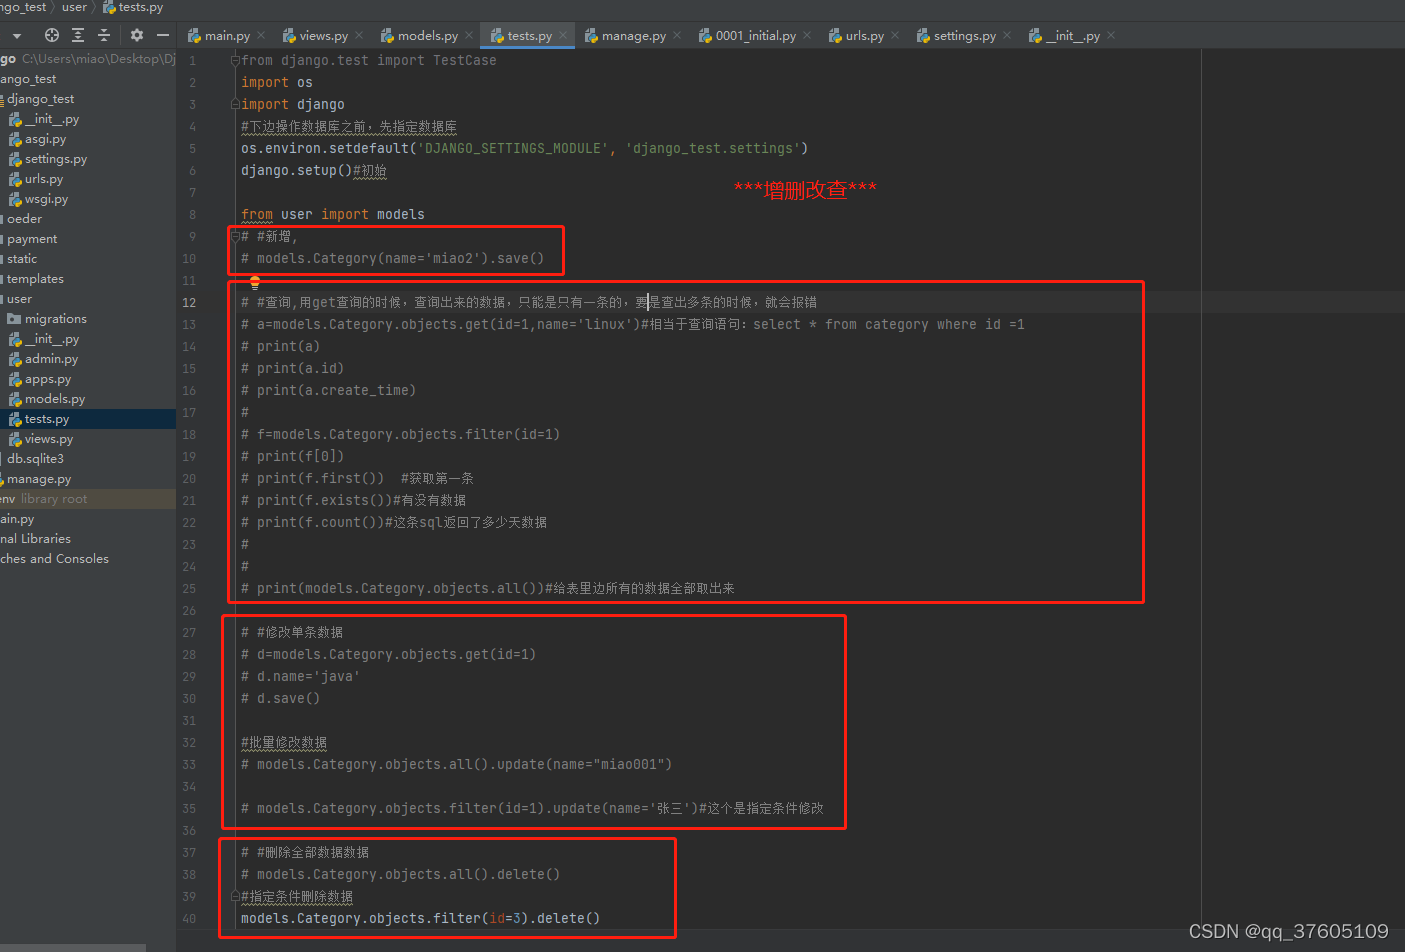The image size is (1405, 952).
Task: Click line number 40 in gutter
Action: tap(189, 918)
